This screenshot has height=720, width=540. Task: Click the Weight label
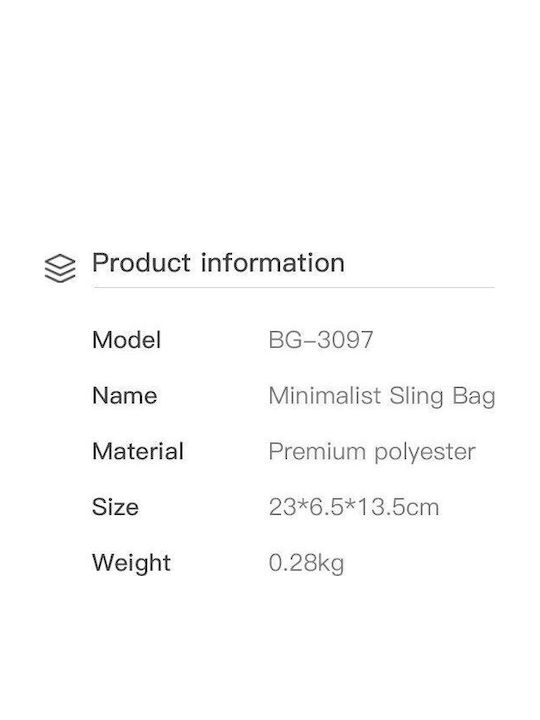tap(131, 563)
